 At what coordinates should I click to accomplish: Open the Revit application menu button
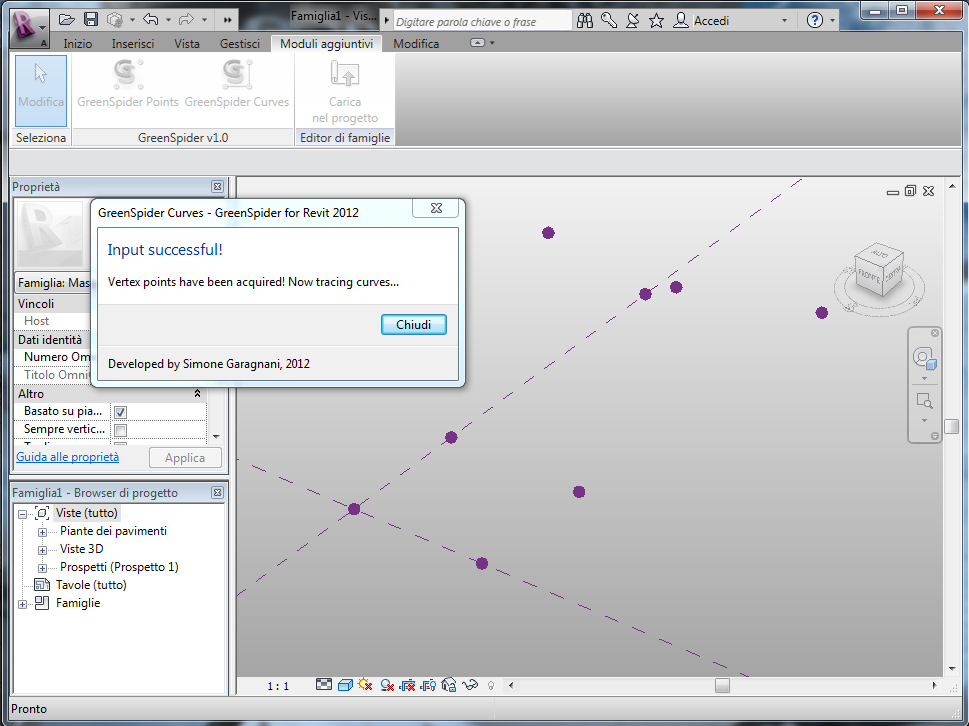coord(28,26)
